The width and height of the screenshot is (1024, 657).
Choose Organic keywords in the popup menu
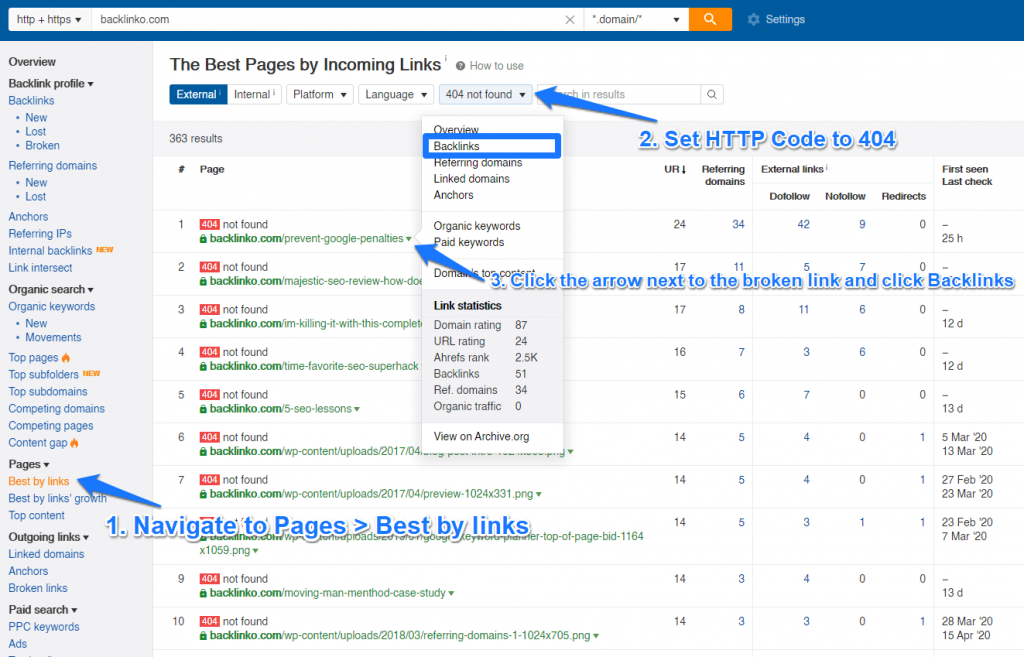[x=477, y=226]
